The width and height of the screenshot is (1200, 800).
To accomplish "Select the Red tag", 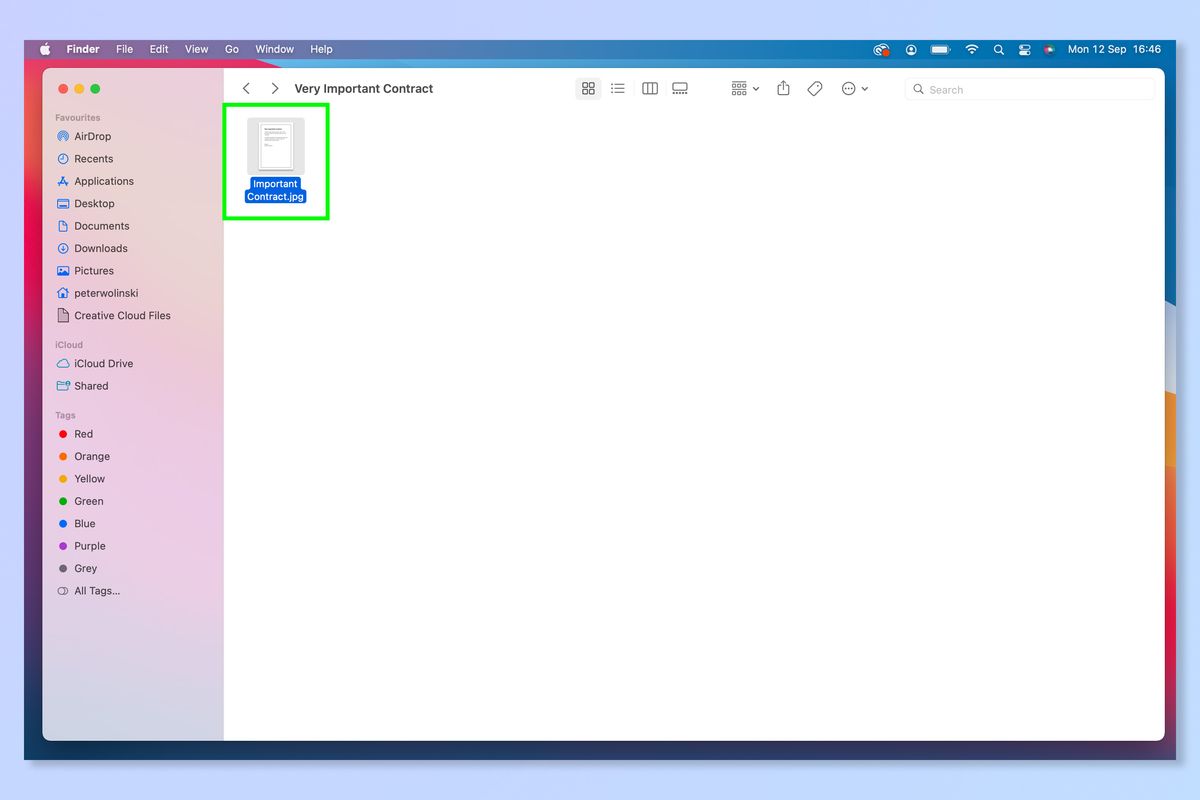I will 83,433.
